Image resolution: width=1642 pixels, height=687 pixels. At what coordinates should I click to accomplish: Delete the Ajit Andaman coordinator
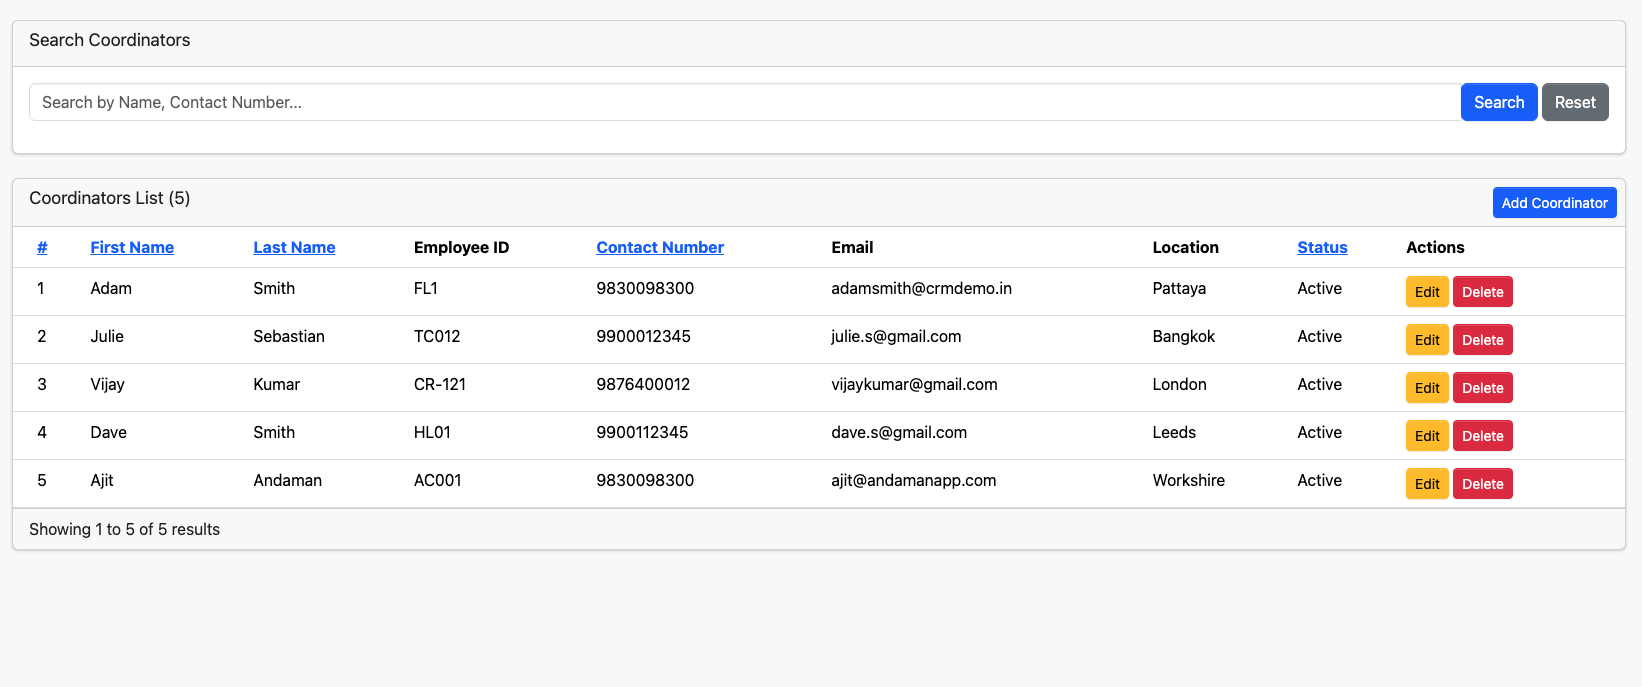(1482, 484)
